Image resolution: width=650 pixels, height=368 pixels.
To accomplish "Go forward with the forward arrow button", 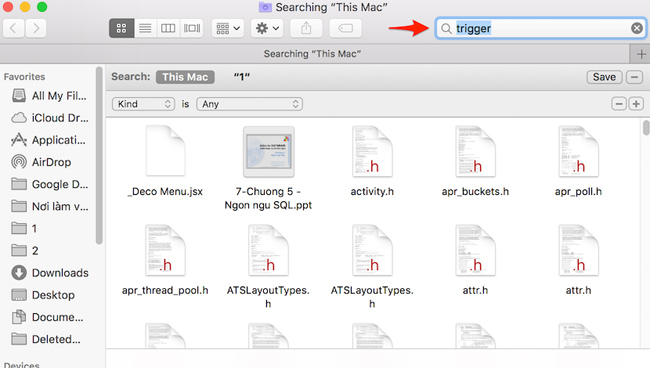I will click(36, 28).
